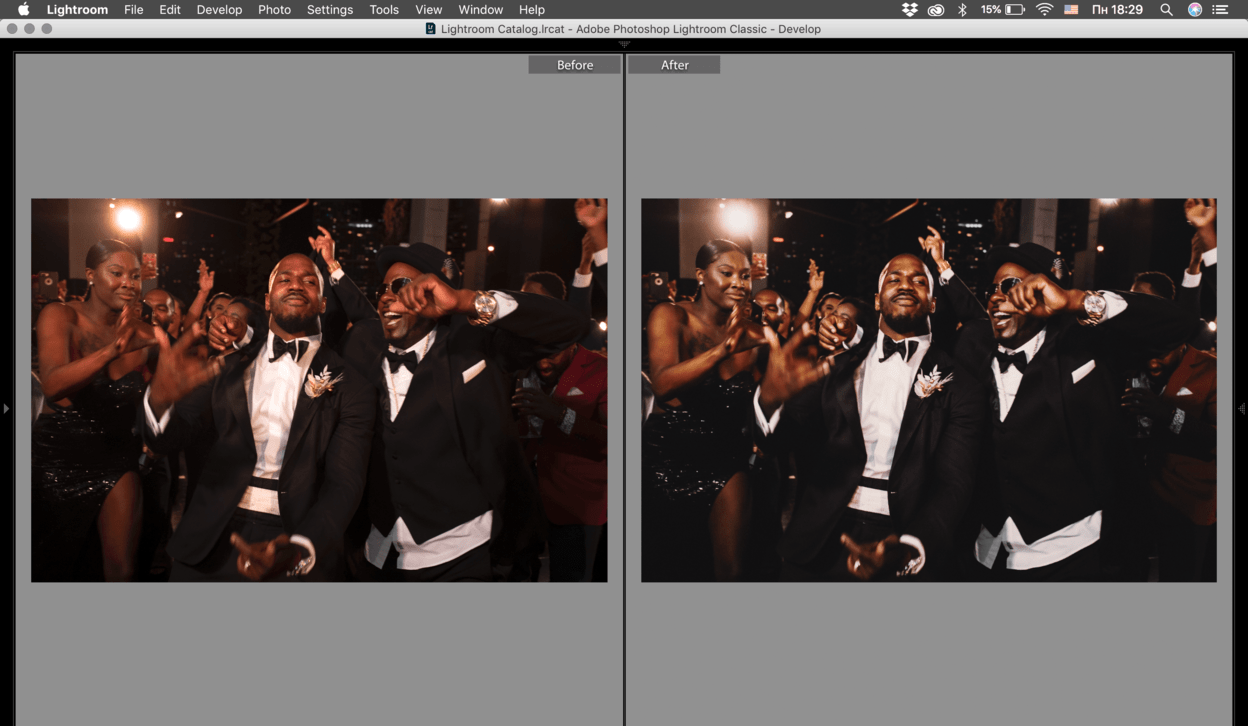The height and width of the screenshot is (726, 1248).
Task: Close the Lightroom window with red button
Action: point(12,29)
